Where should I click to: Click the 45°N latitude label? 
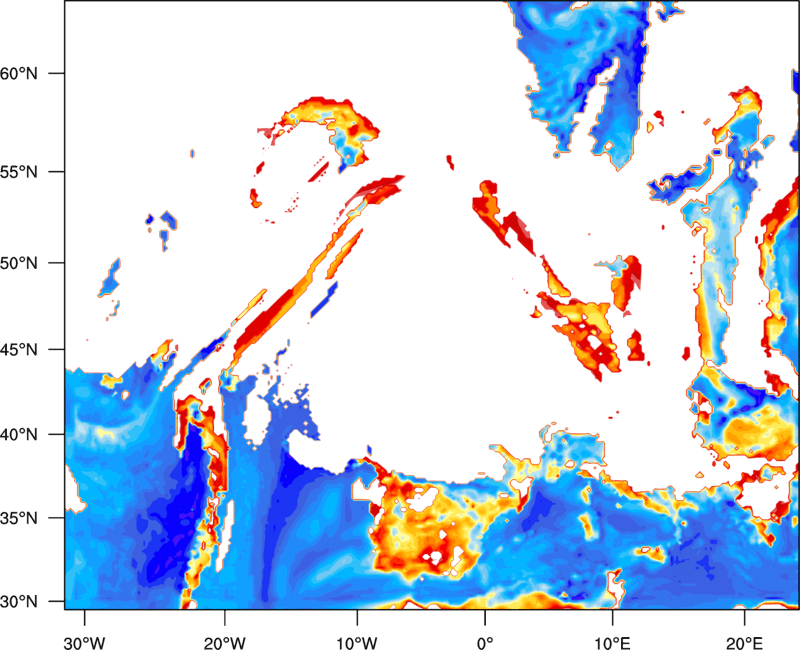tap(19, 349)
